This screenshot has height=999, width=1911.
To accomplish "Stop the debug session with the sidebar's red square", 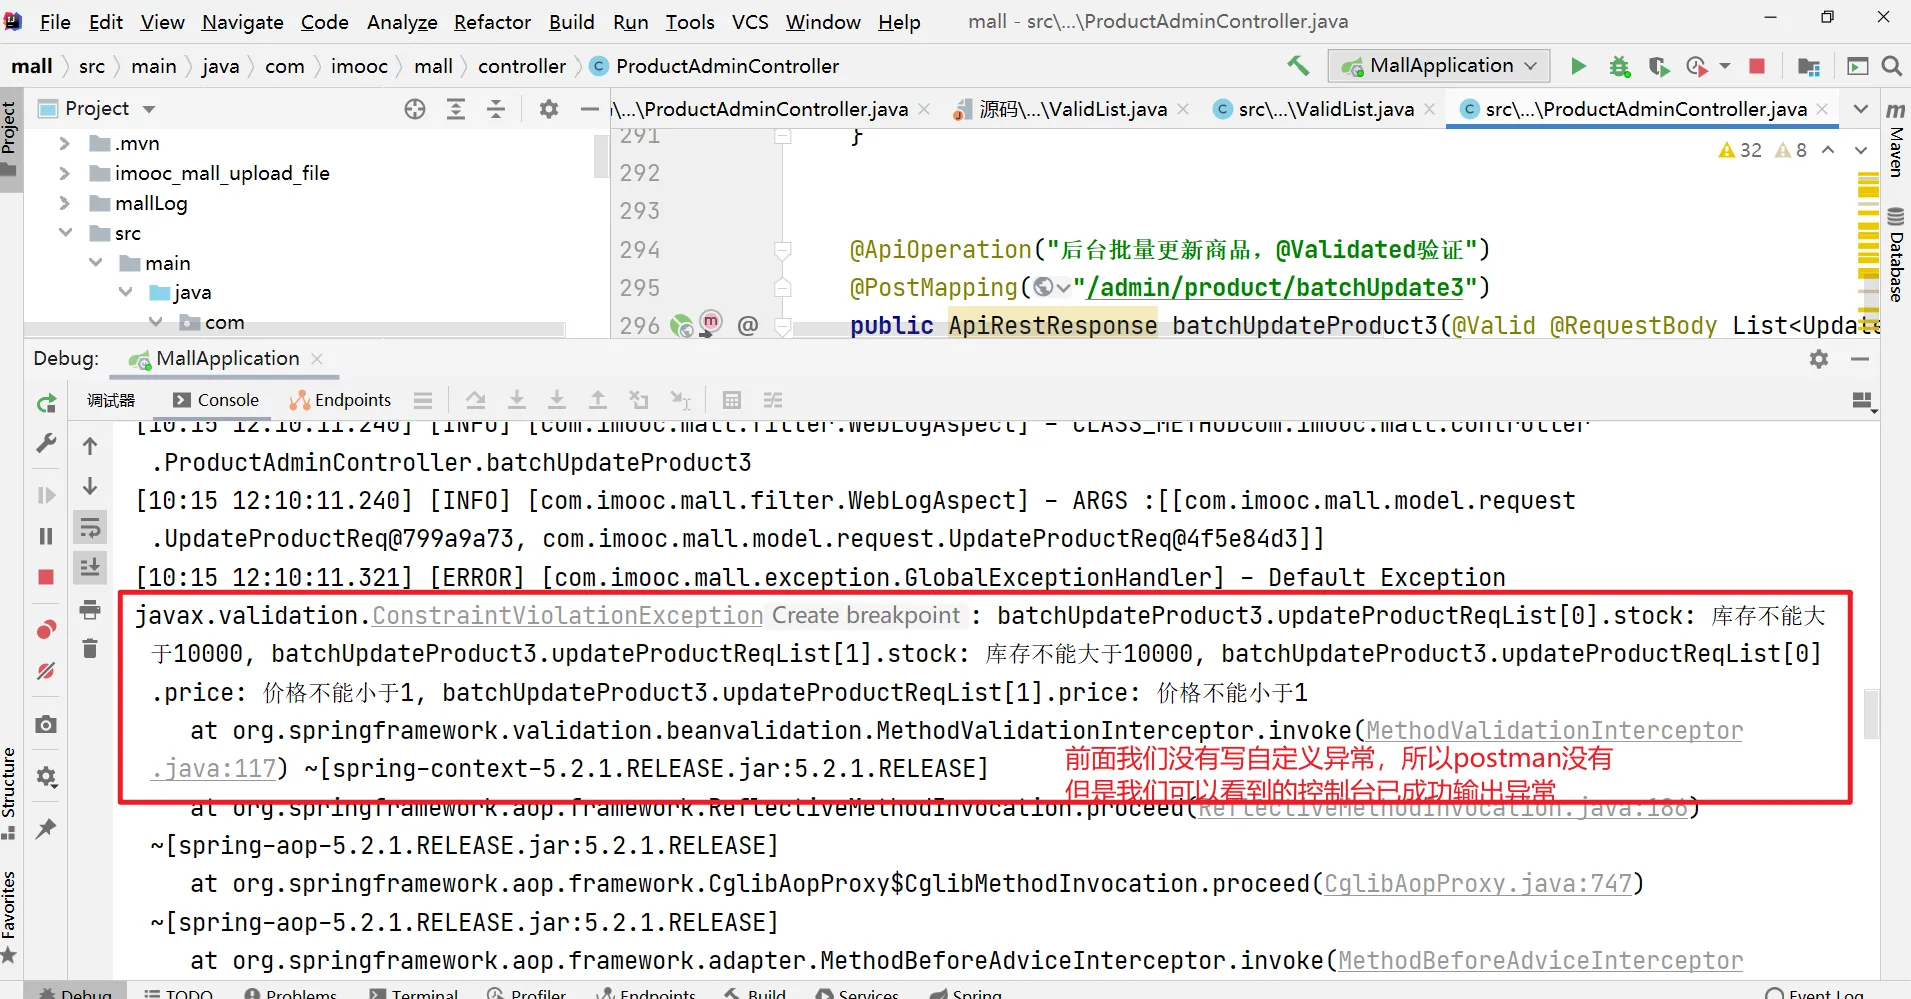I will 46,577.
